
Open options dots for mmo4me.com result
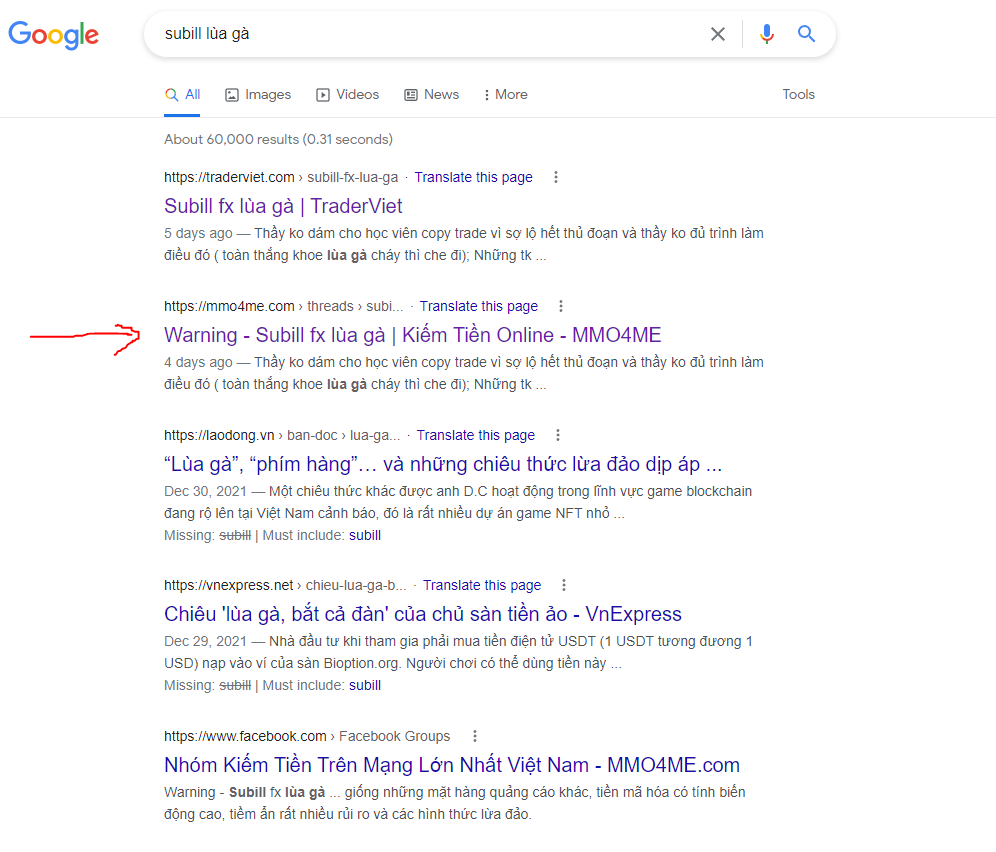point(561,306)
